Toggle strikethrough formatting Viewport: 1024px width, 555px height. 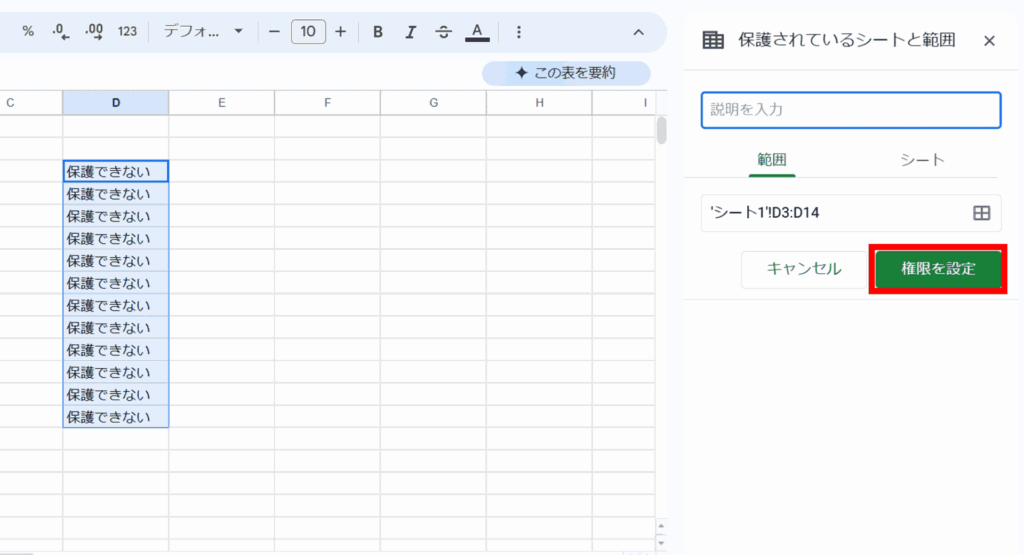click(x=444, y=32)
